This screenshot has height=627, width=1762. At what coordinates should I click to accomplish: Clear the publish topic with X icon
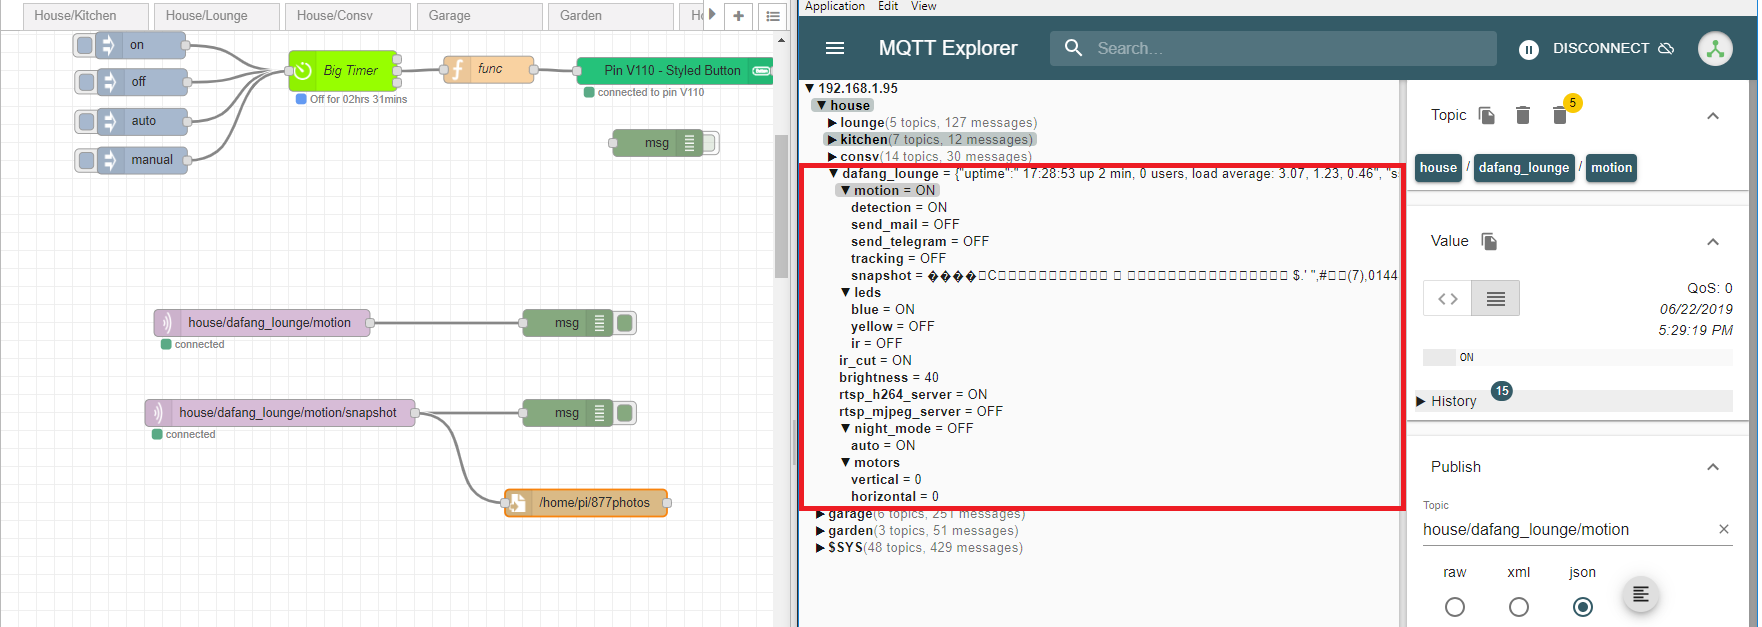coord(1724,529)
